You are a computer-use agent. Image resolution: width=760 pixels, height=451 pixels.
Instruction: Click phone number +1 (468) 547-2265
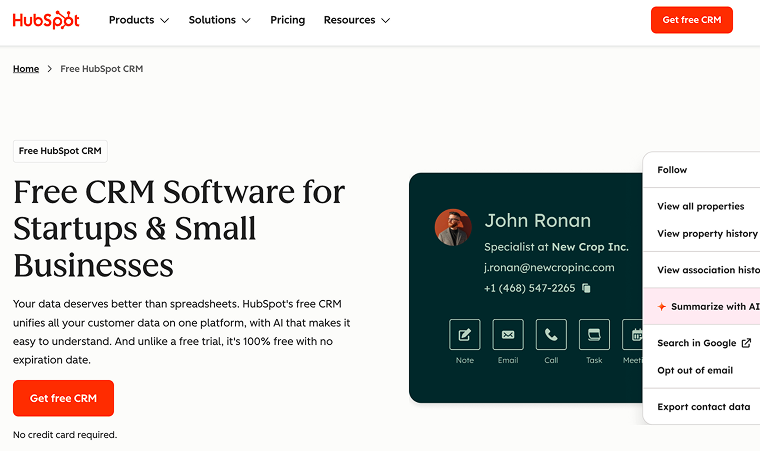point(529,288)
